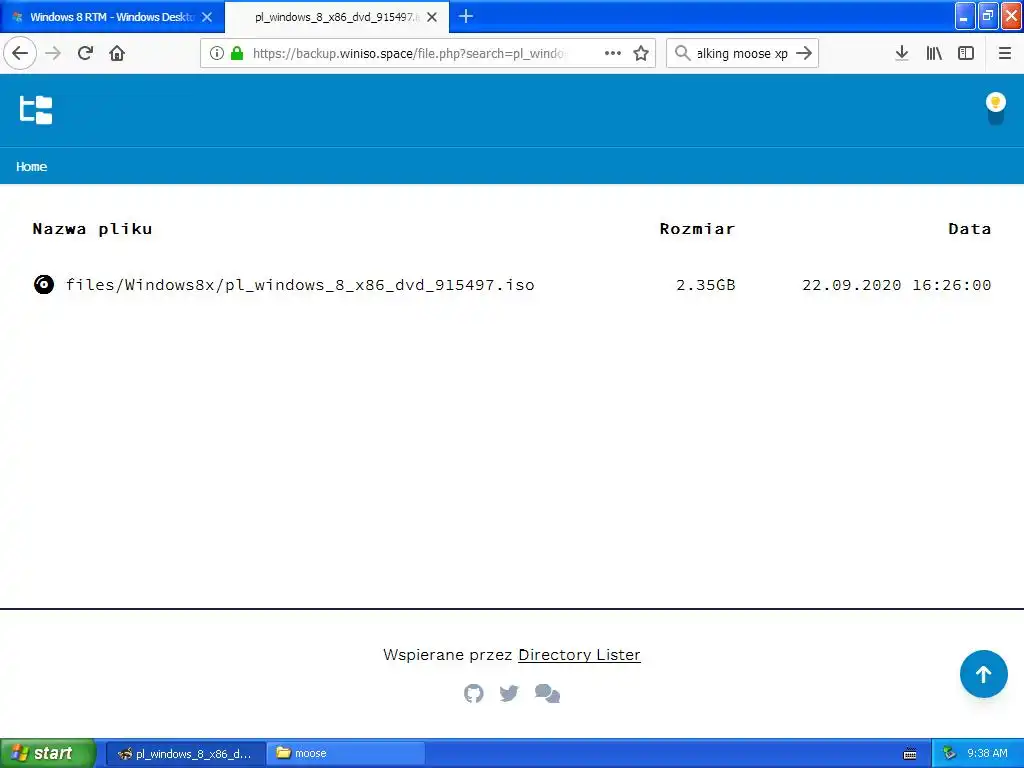Open page actions three-dot menu
Screen dimensions: 1024x768
[613, 53]
